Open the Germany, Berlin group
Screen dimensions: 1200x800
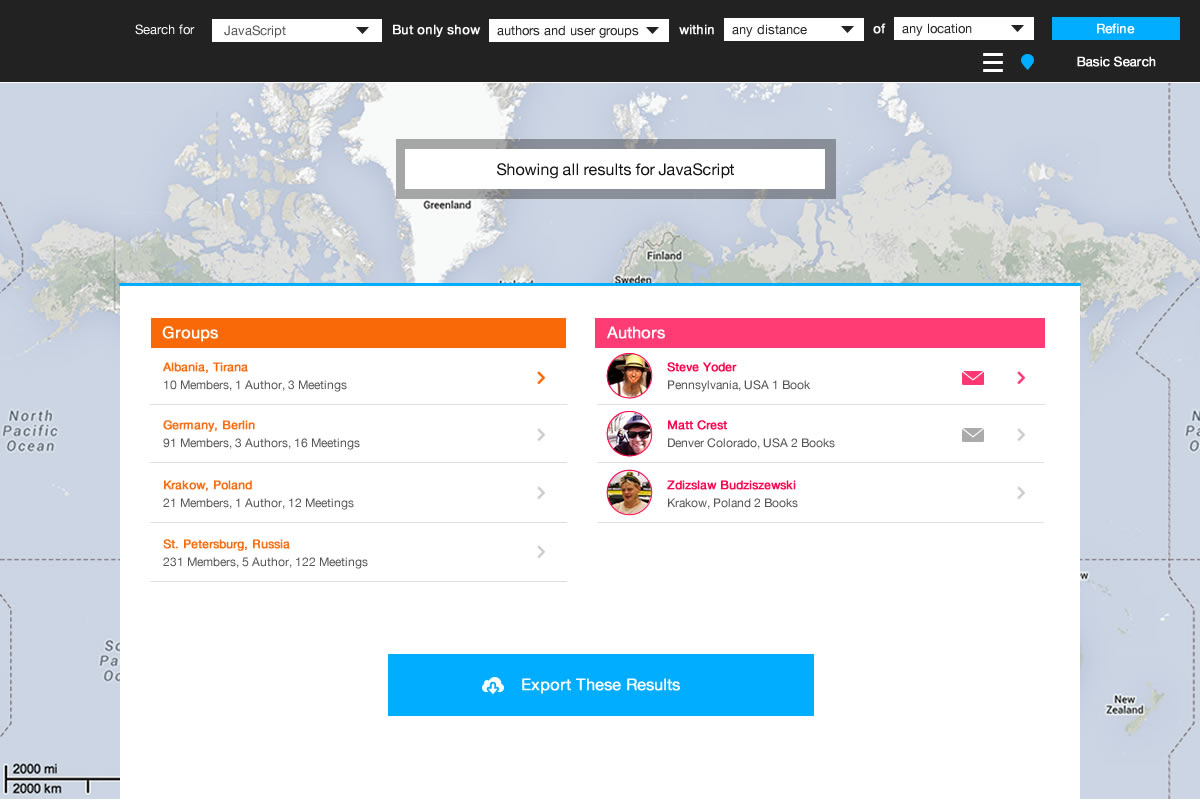[x=209, y=425]
